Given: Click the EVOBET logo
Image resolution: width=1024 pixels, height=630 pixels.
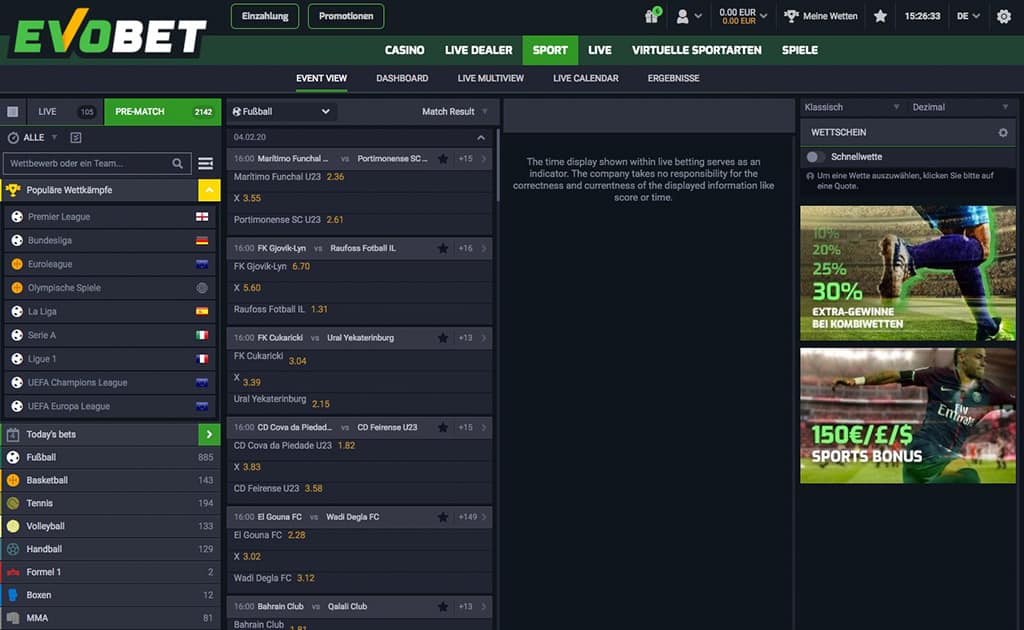Looking at the screenshot, I should coord(110,33).
